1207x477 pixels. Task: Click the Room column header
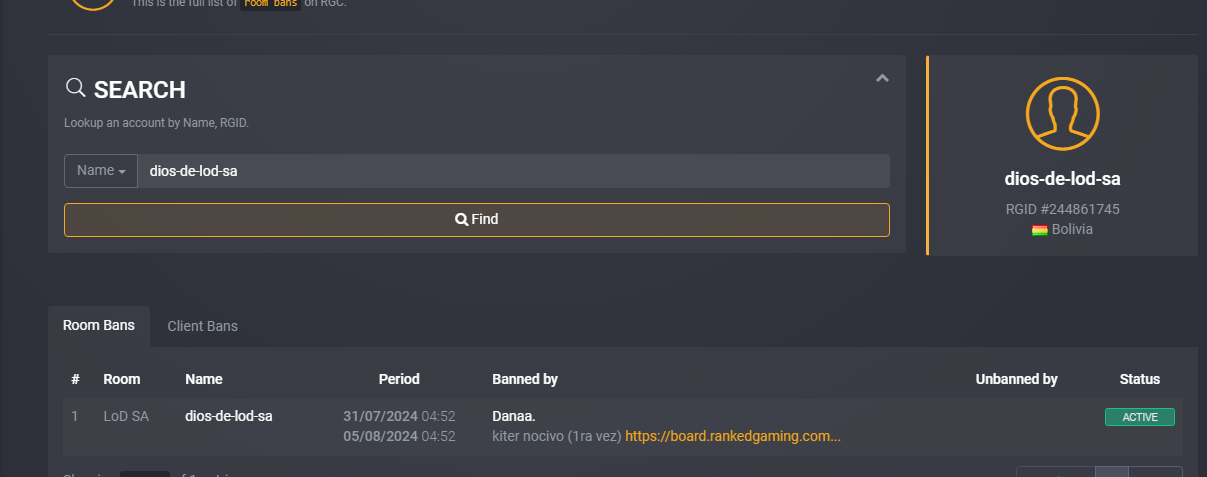pos(122,379)
